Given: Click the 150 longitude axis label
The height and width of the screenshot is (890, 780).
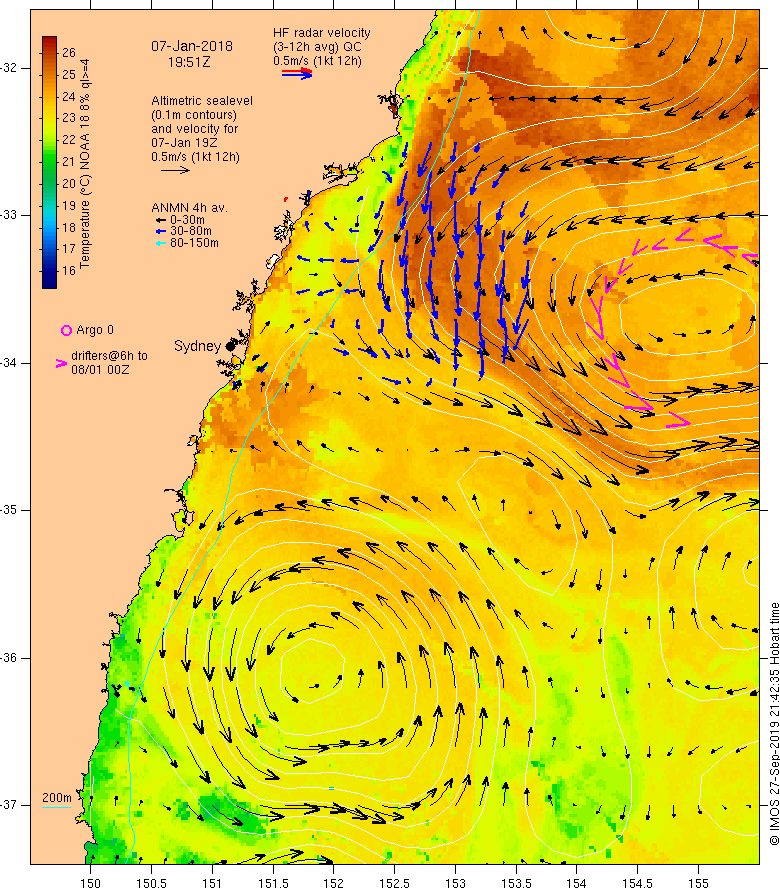Looking at the screenshot, I should click(90, 883).
